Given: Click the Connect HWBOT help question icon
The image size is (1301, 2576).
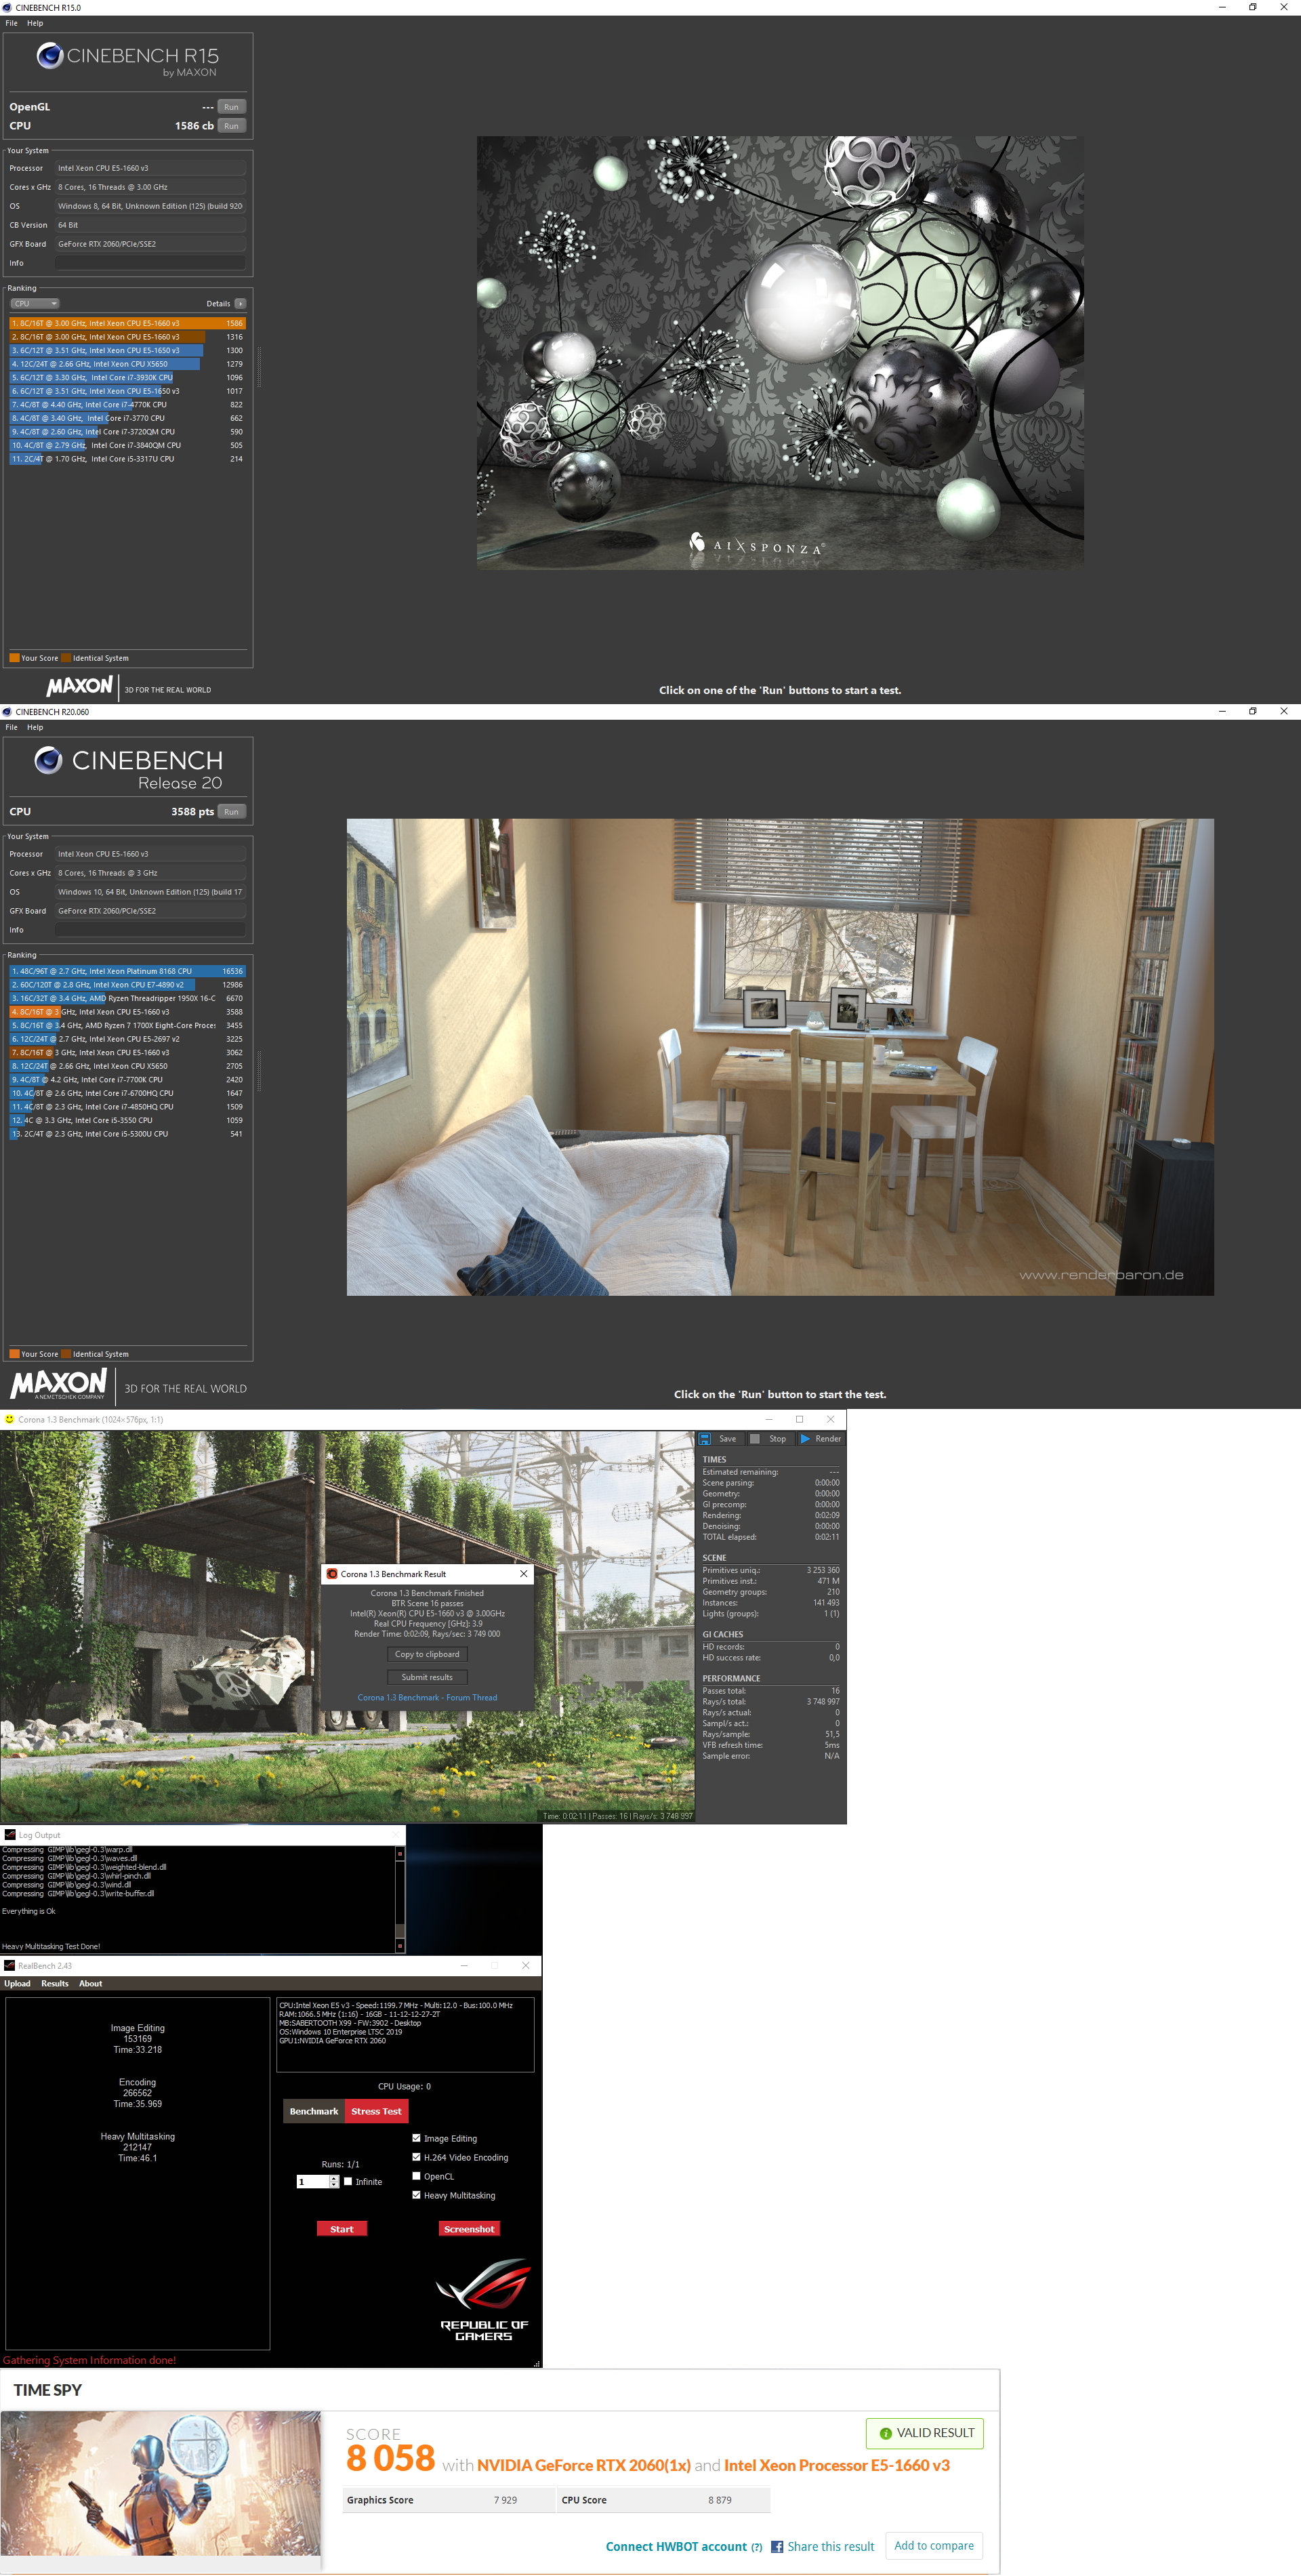Looking at the screenshot, I should 756,2547.
